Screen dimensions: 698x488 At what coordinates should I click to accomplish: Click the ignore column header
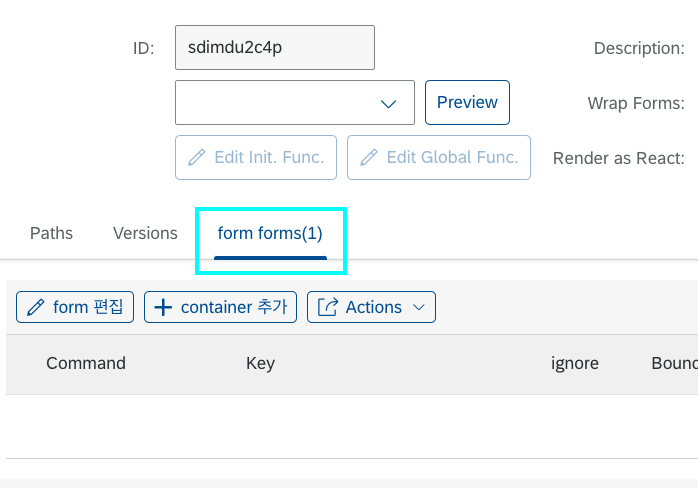(x=575, y=363)
